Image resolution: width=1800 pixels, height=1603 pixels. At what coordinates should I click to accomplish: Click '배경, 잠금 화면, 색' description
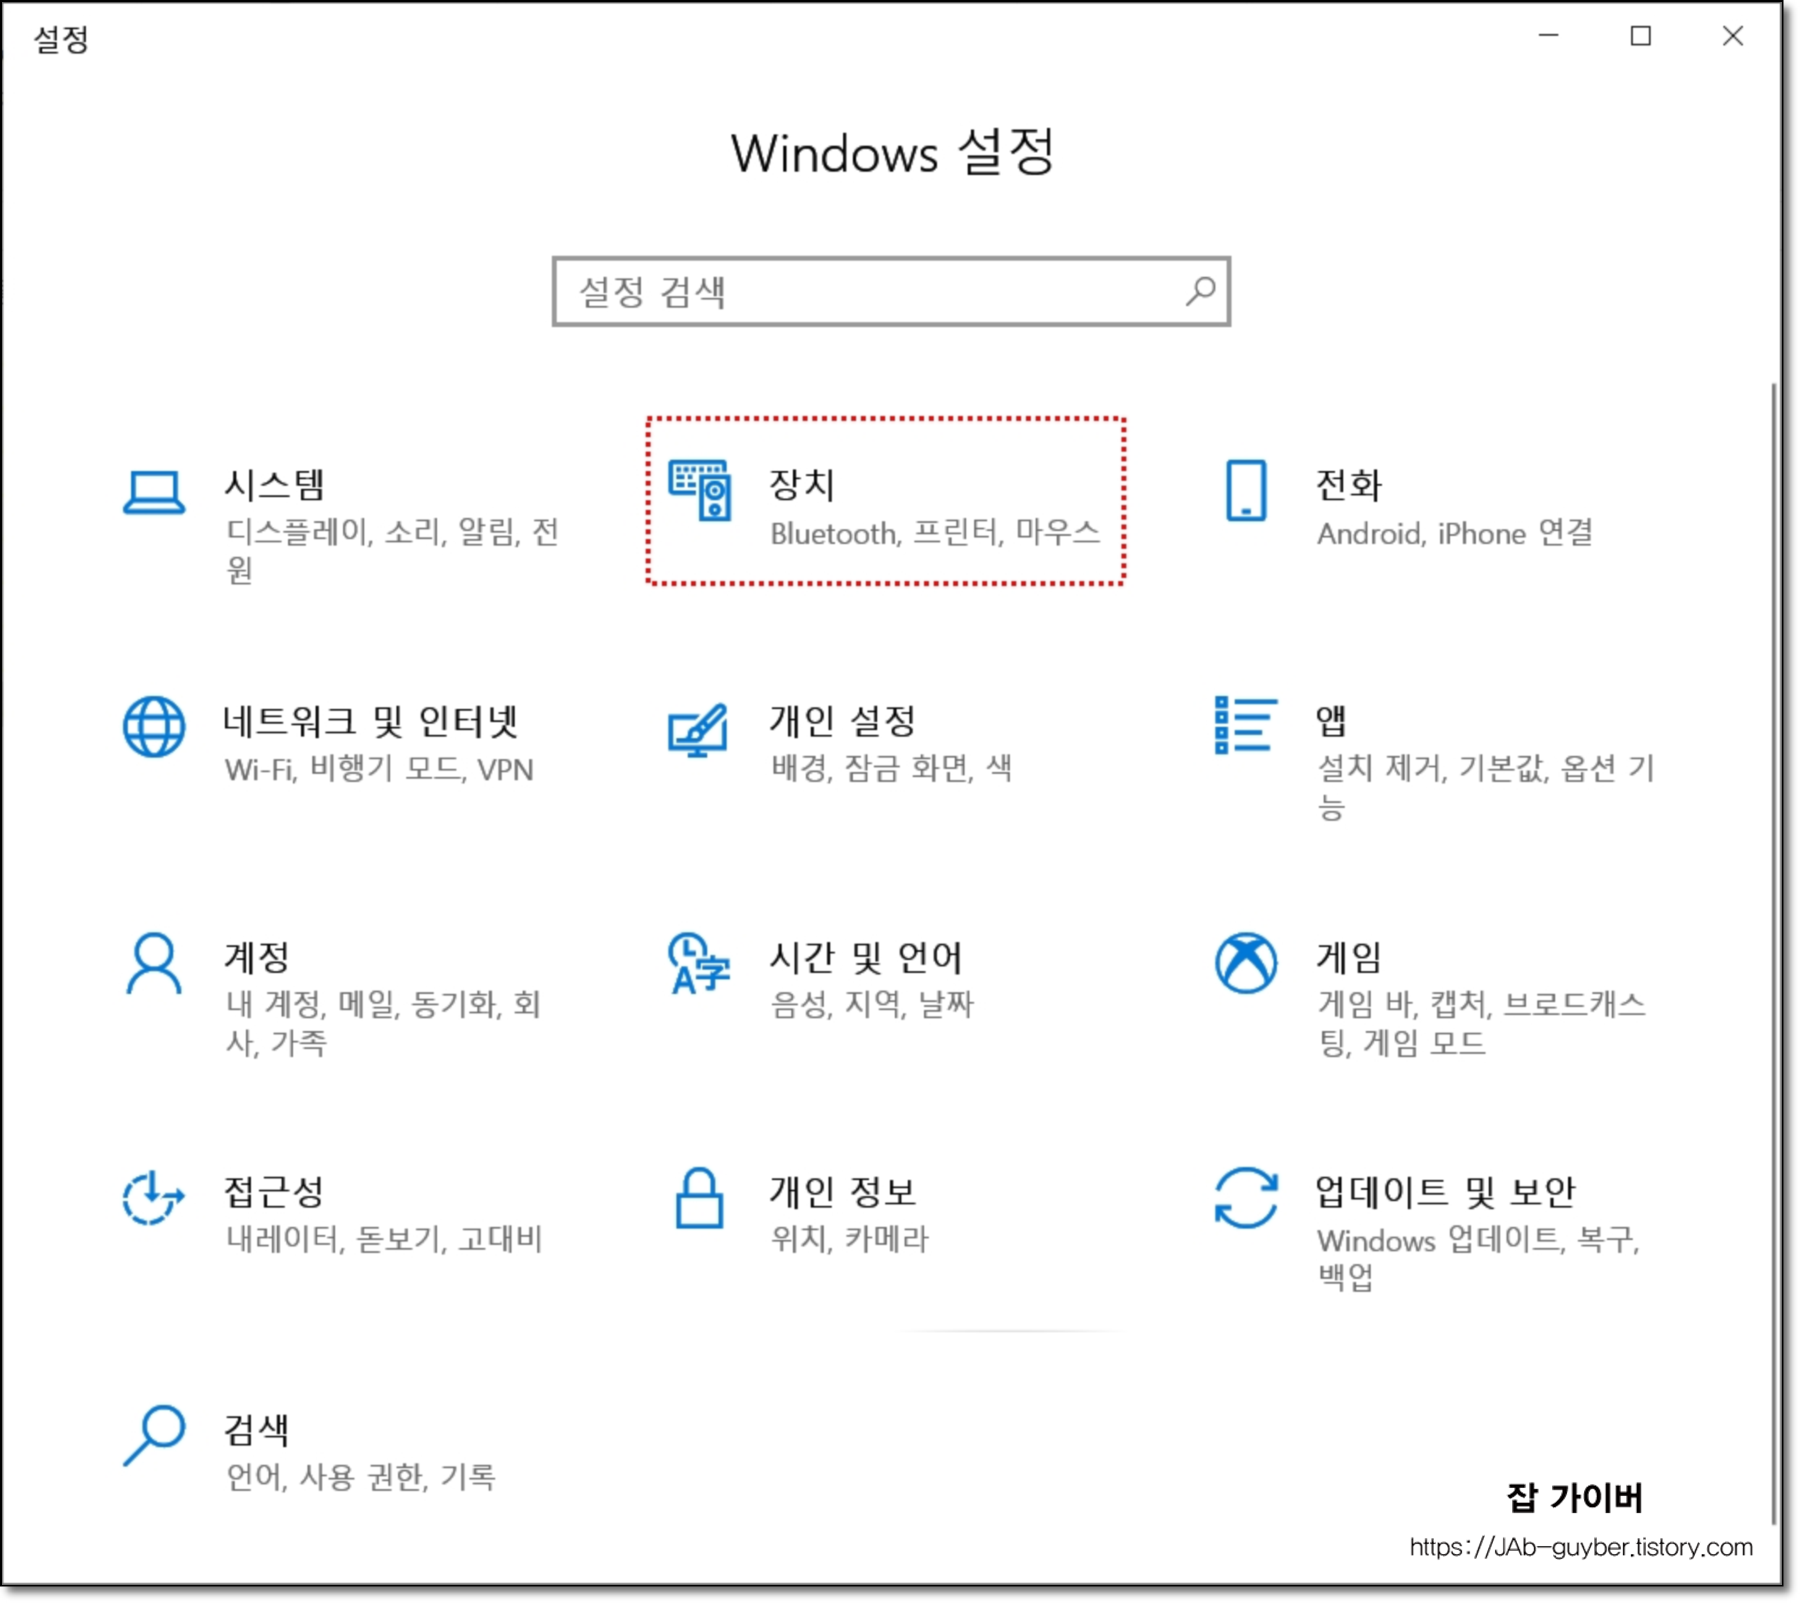coord(891,768)
